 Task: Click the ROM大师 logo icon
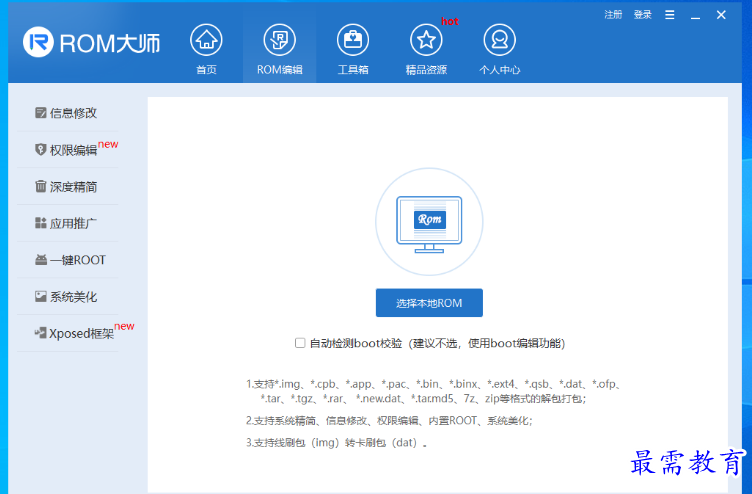[x=38, y=42]
